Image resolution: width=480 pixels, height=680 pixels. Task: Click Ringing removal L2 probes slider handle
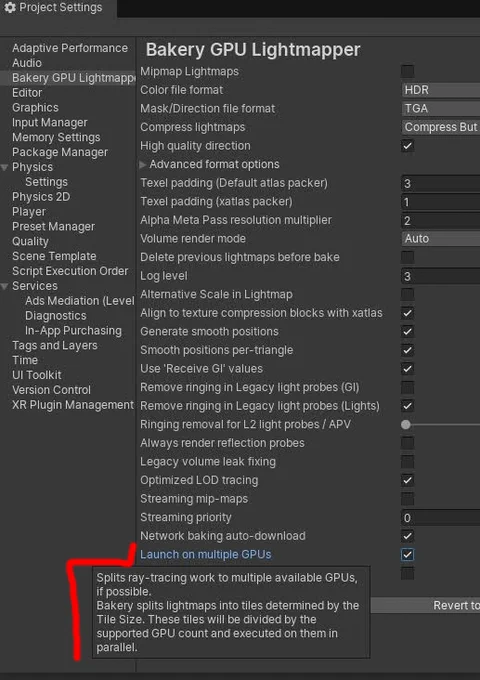coord(405,425)
